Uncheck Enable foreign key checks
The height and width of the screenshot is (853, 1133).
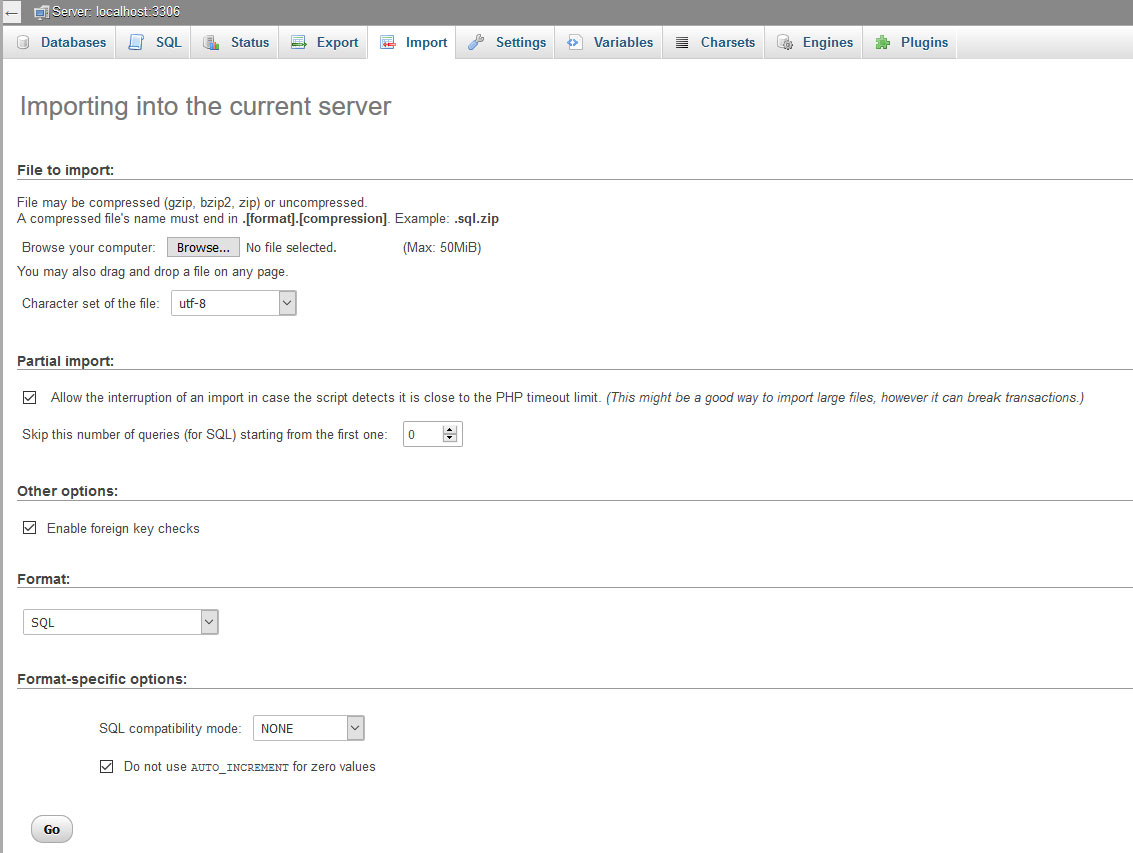click(x=30, y=528)
